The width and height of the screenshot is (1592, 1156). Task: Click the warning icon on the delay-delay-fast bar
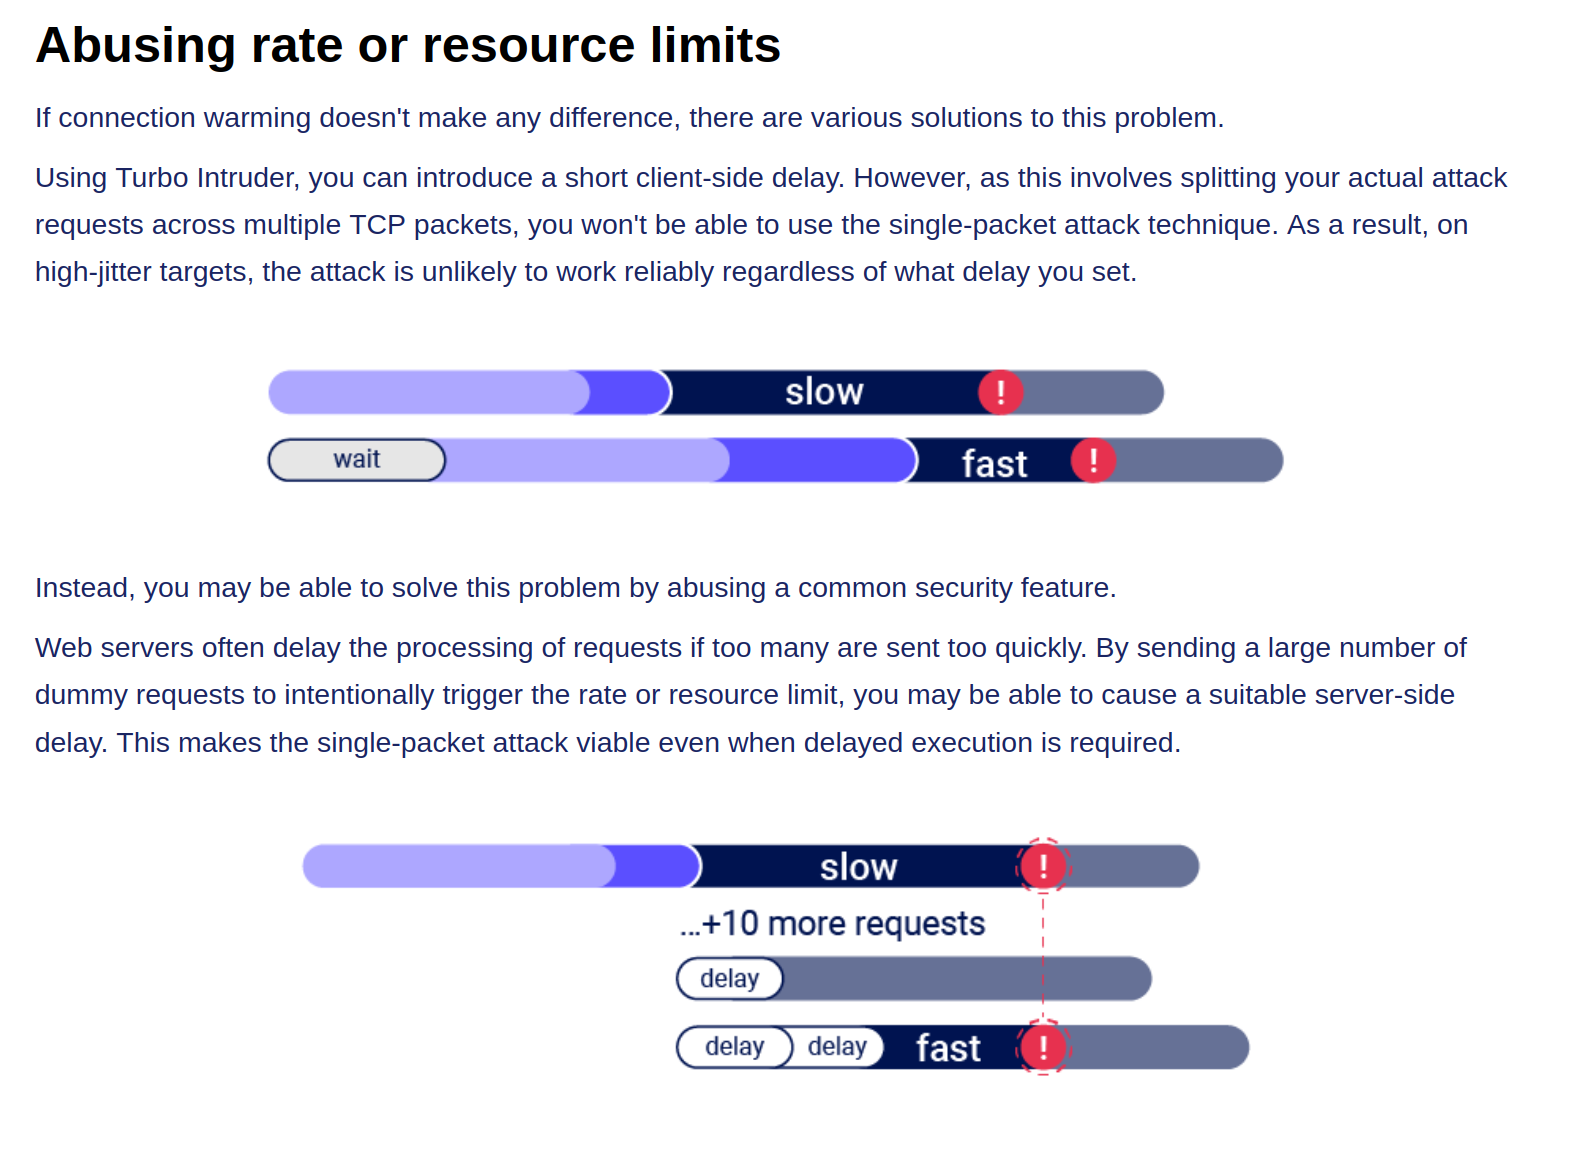[1043, 1047]
